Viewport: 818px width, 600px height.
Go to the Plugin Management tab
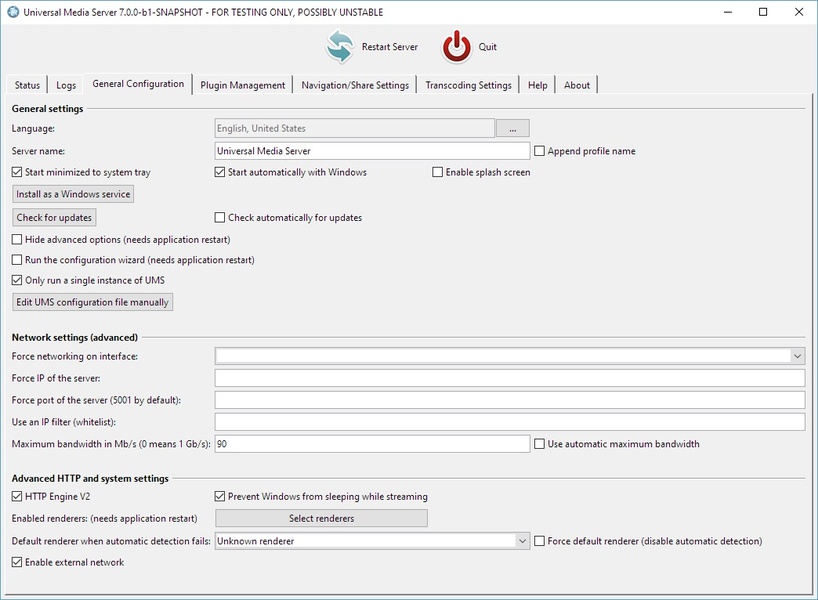(243, 85)
